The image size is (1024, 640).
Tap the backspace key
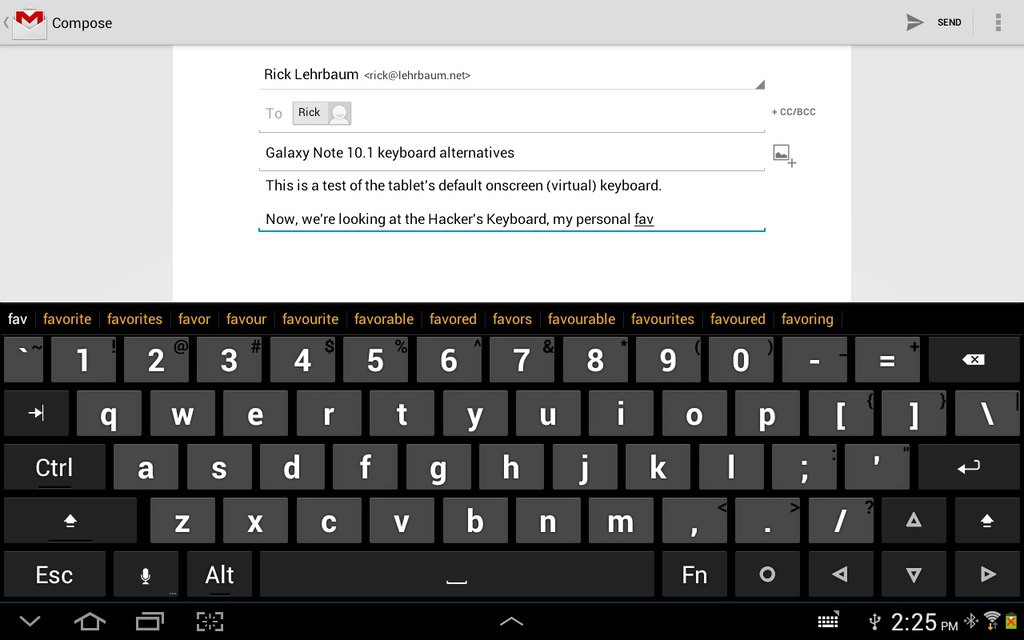pos(973,359)
